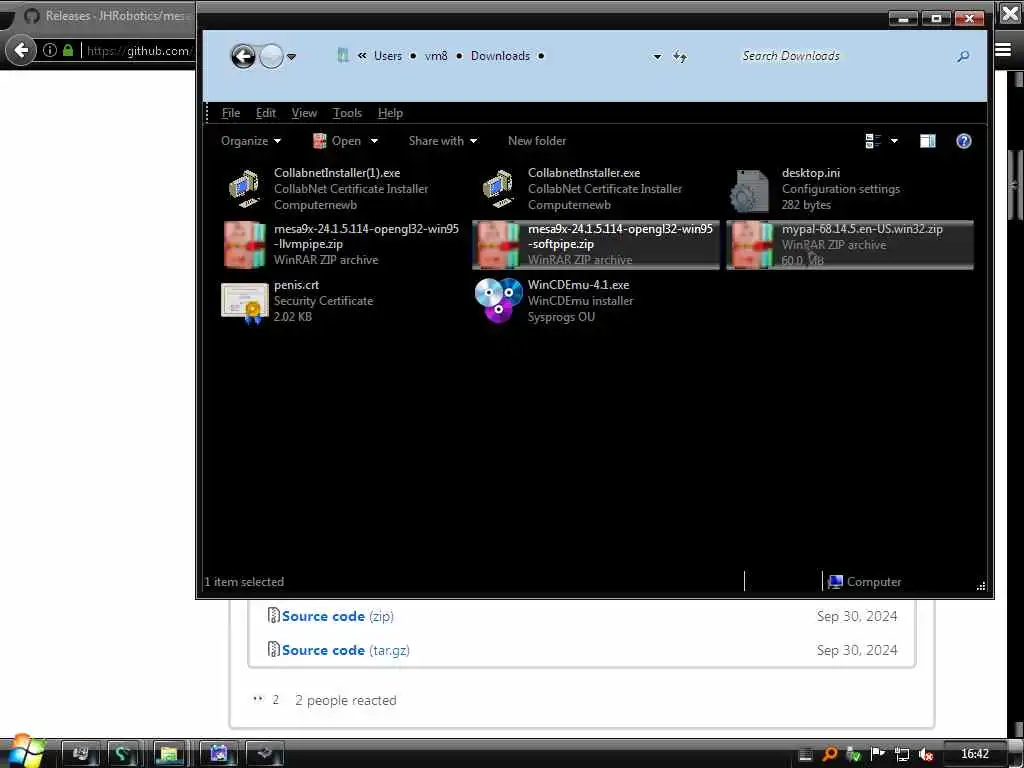
Task: Select WinCDEmu-4.1.exe installer
Action: pos(596,301)
